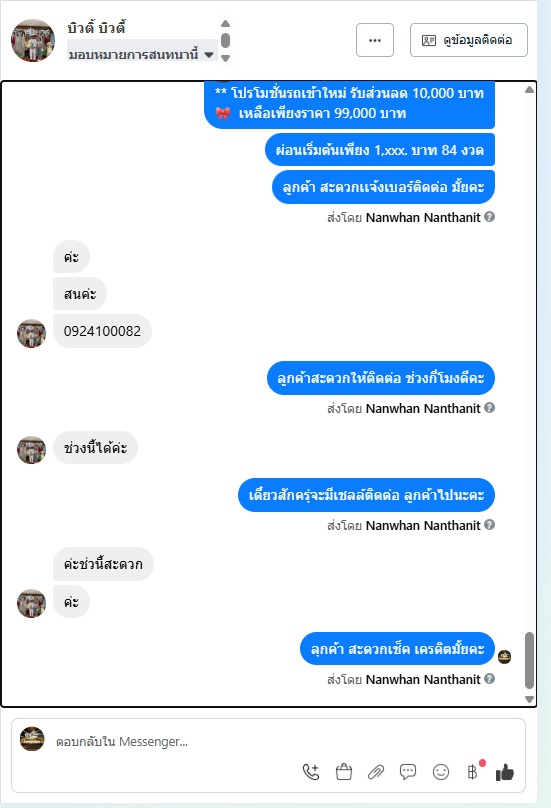Click the customer profile picture in header
Image resolution: width=551 pixels, height=808 pixels.
[33, 40]
